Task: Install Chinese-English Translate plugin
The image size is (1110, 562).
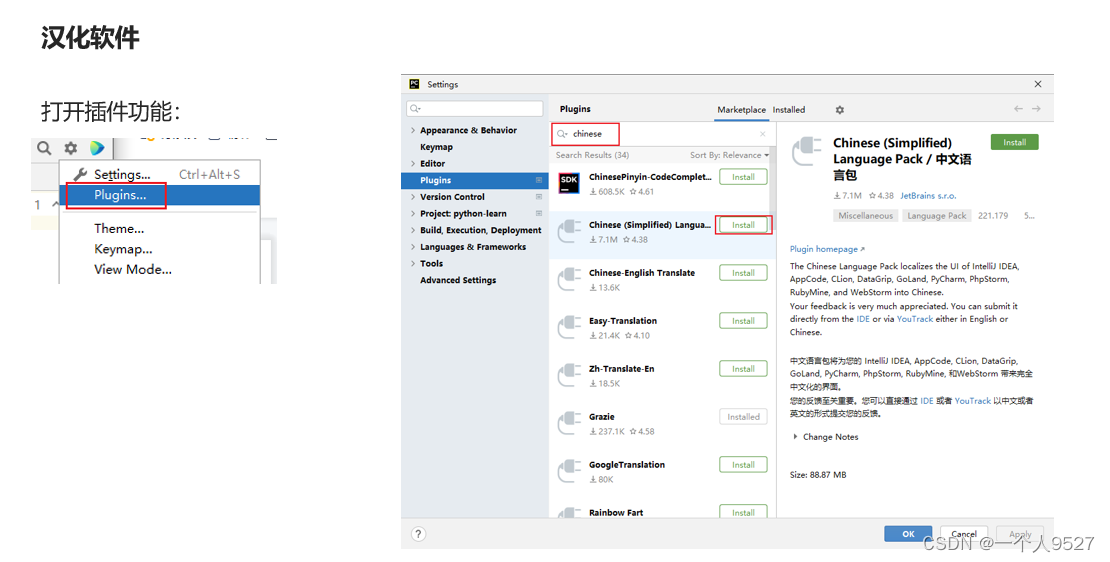Action: pyautogui.click(x=743, y=273)
